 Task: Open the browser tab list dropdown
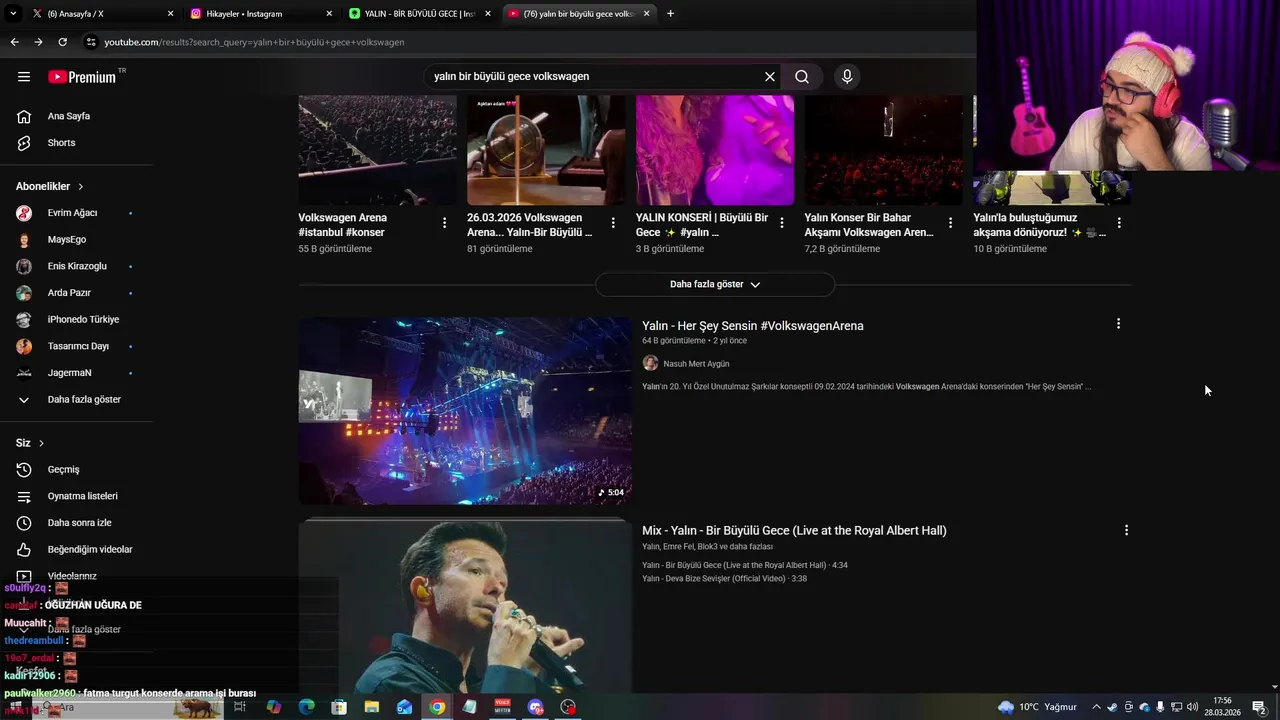pyautogui.click(x=14, y=14)
